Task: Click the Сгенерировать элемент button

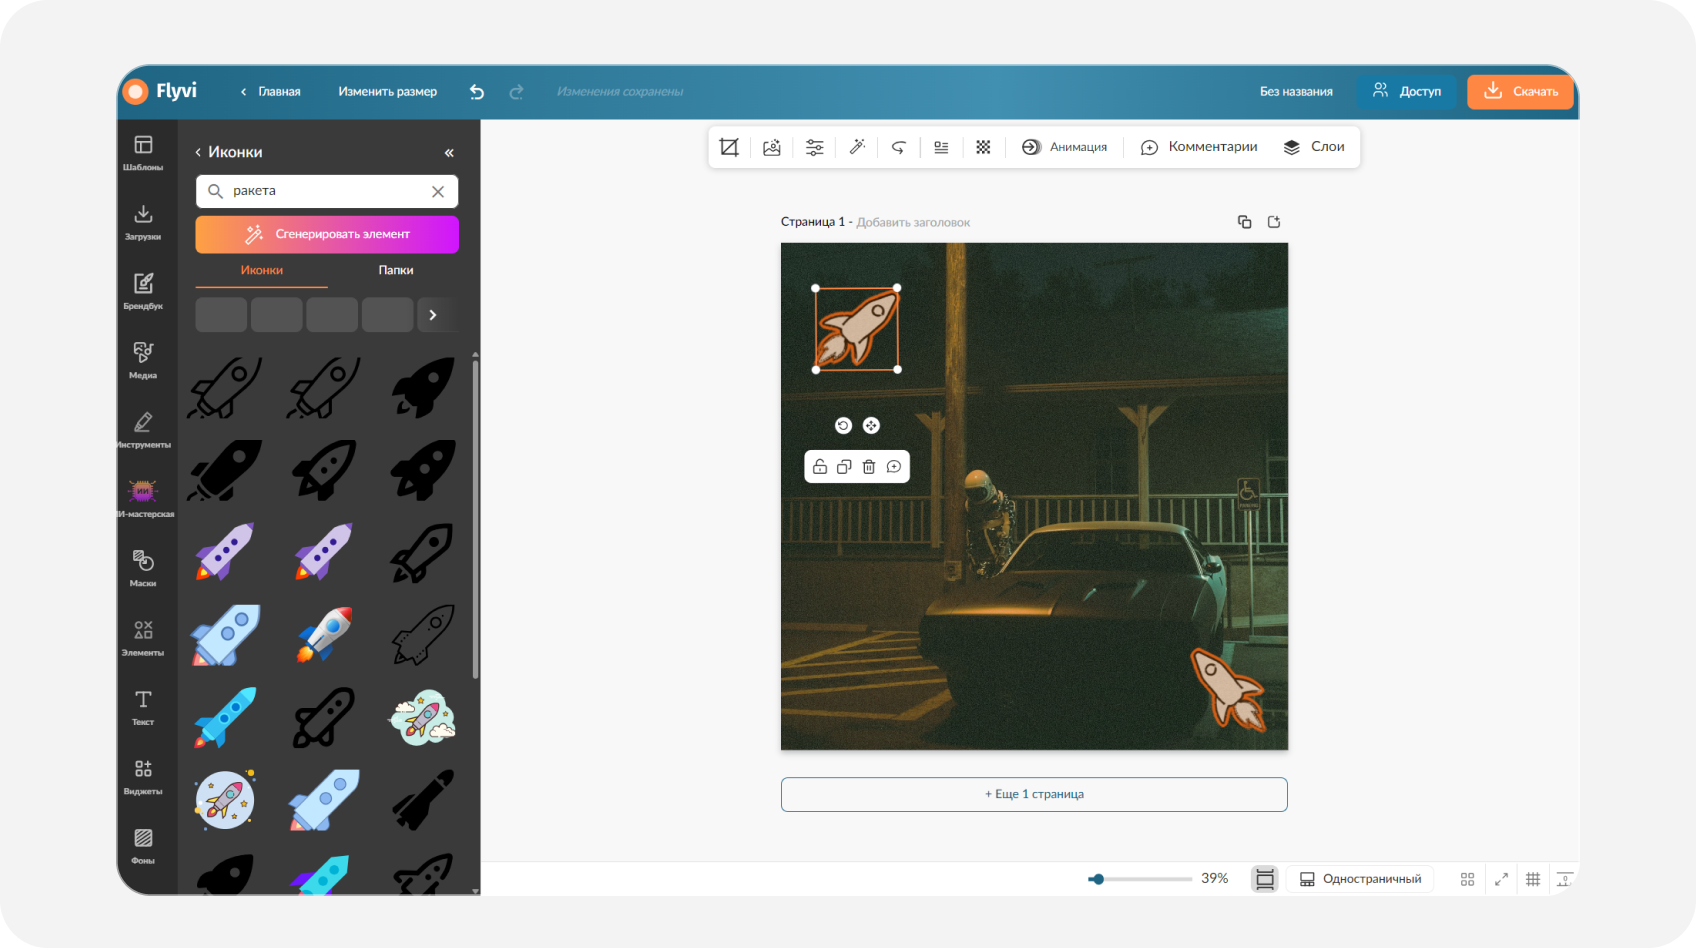Action: pos(327,234)
